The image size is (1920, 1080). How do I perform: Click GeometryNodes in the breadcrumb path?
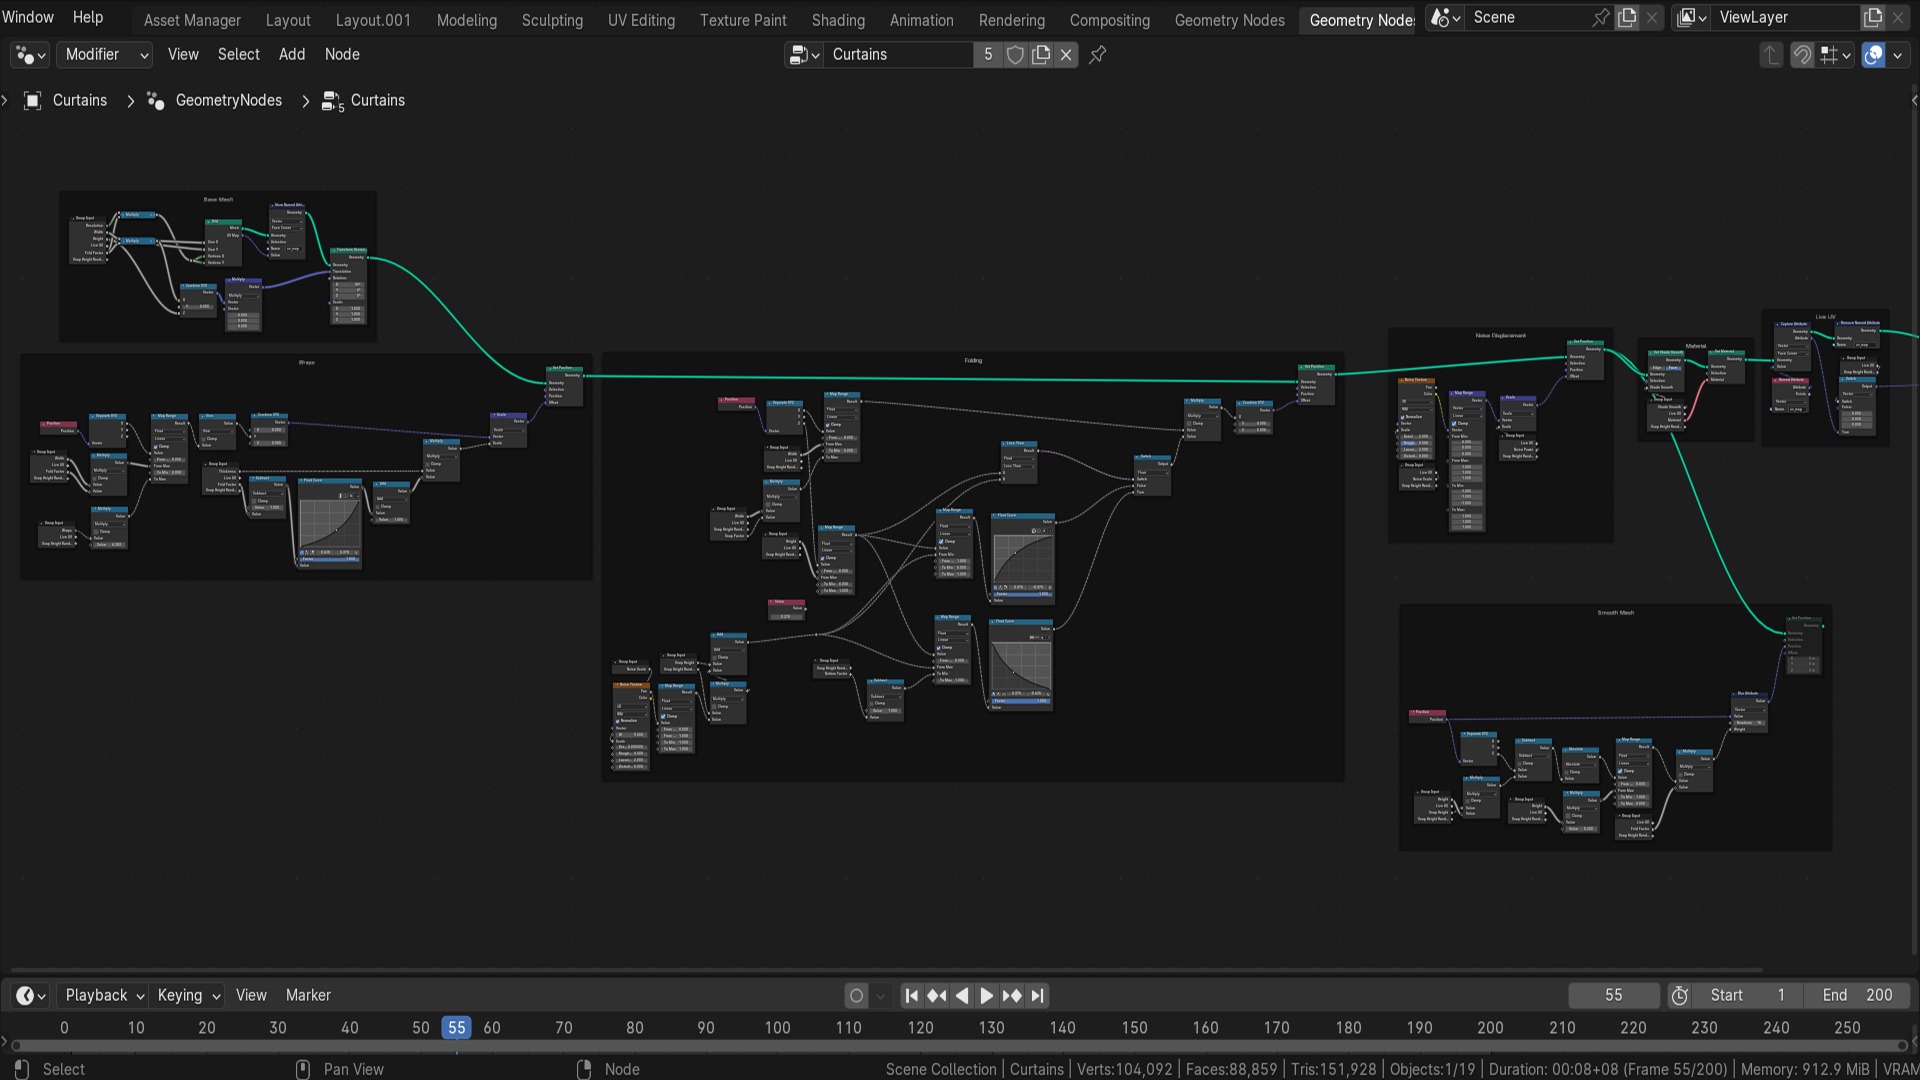tap(228, 100)
